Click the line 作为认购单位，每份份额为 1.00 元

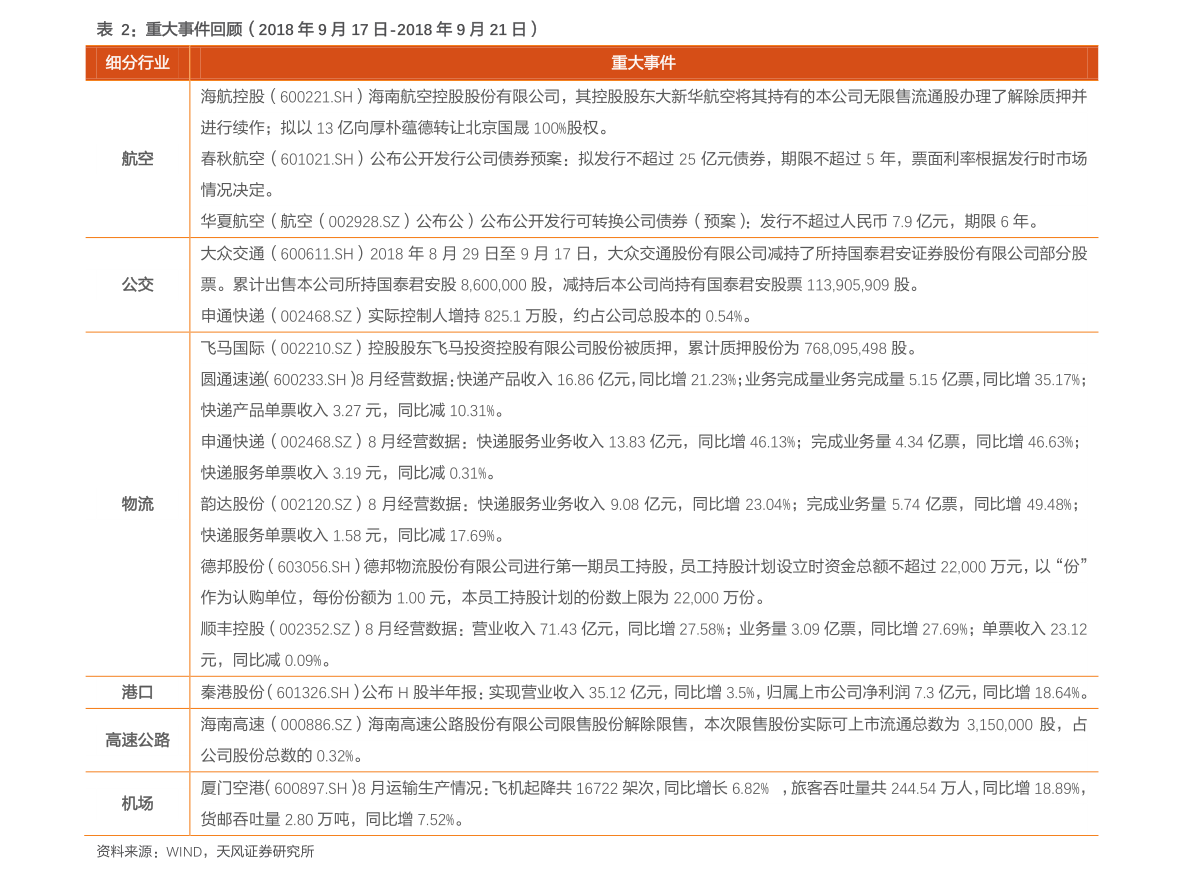point(483,598)
